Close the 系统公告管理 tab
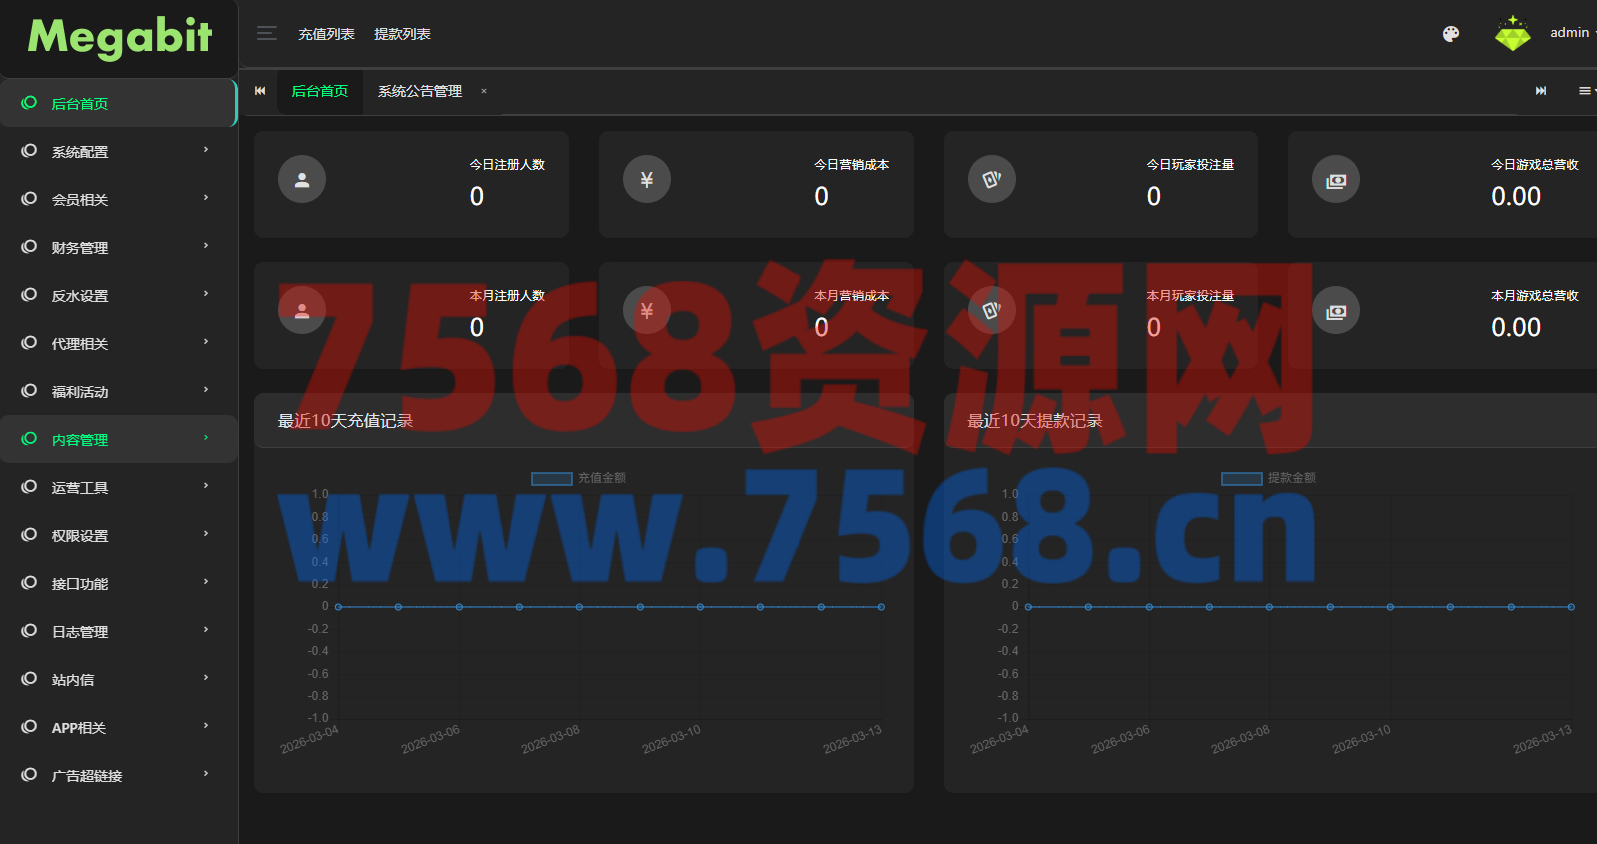The width and height of the screenshot is (1597, 844). click(484, 91)
